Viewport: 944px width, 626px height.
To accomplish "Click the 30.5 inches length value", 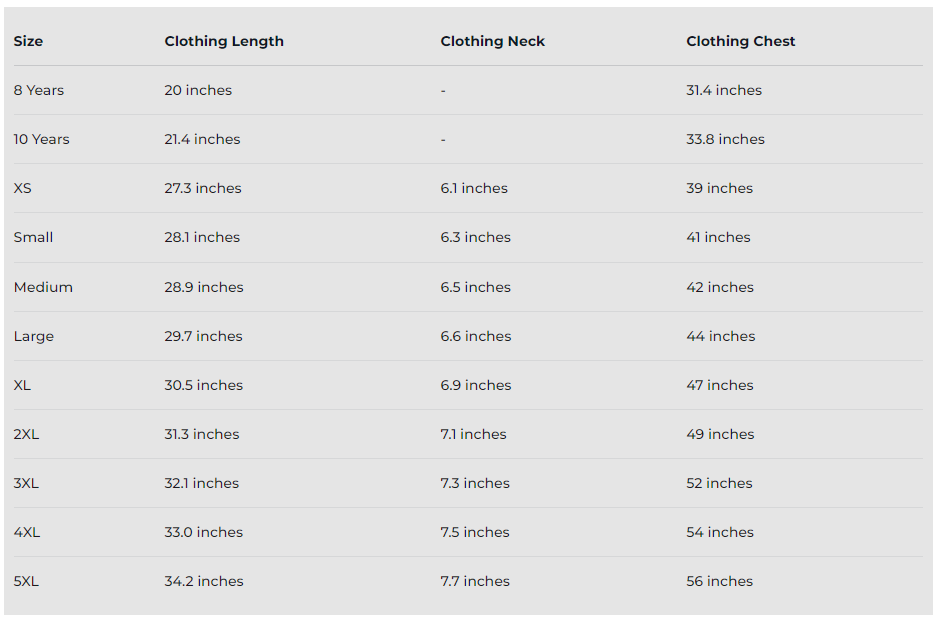I will click(x=203, y=385).
